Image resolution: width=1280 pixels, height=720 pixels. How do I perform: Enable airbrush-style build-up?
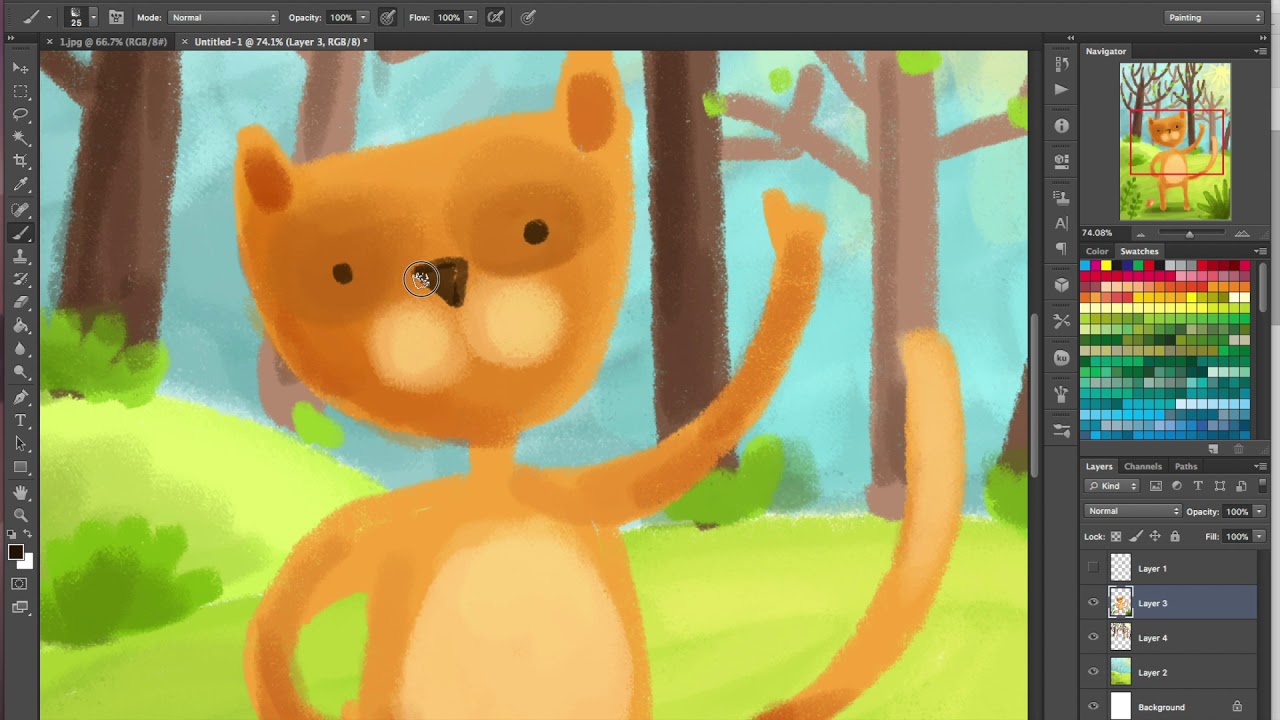495,17
